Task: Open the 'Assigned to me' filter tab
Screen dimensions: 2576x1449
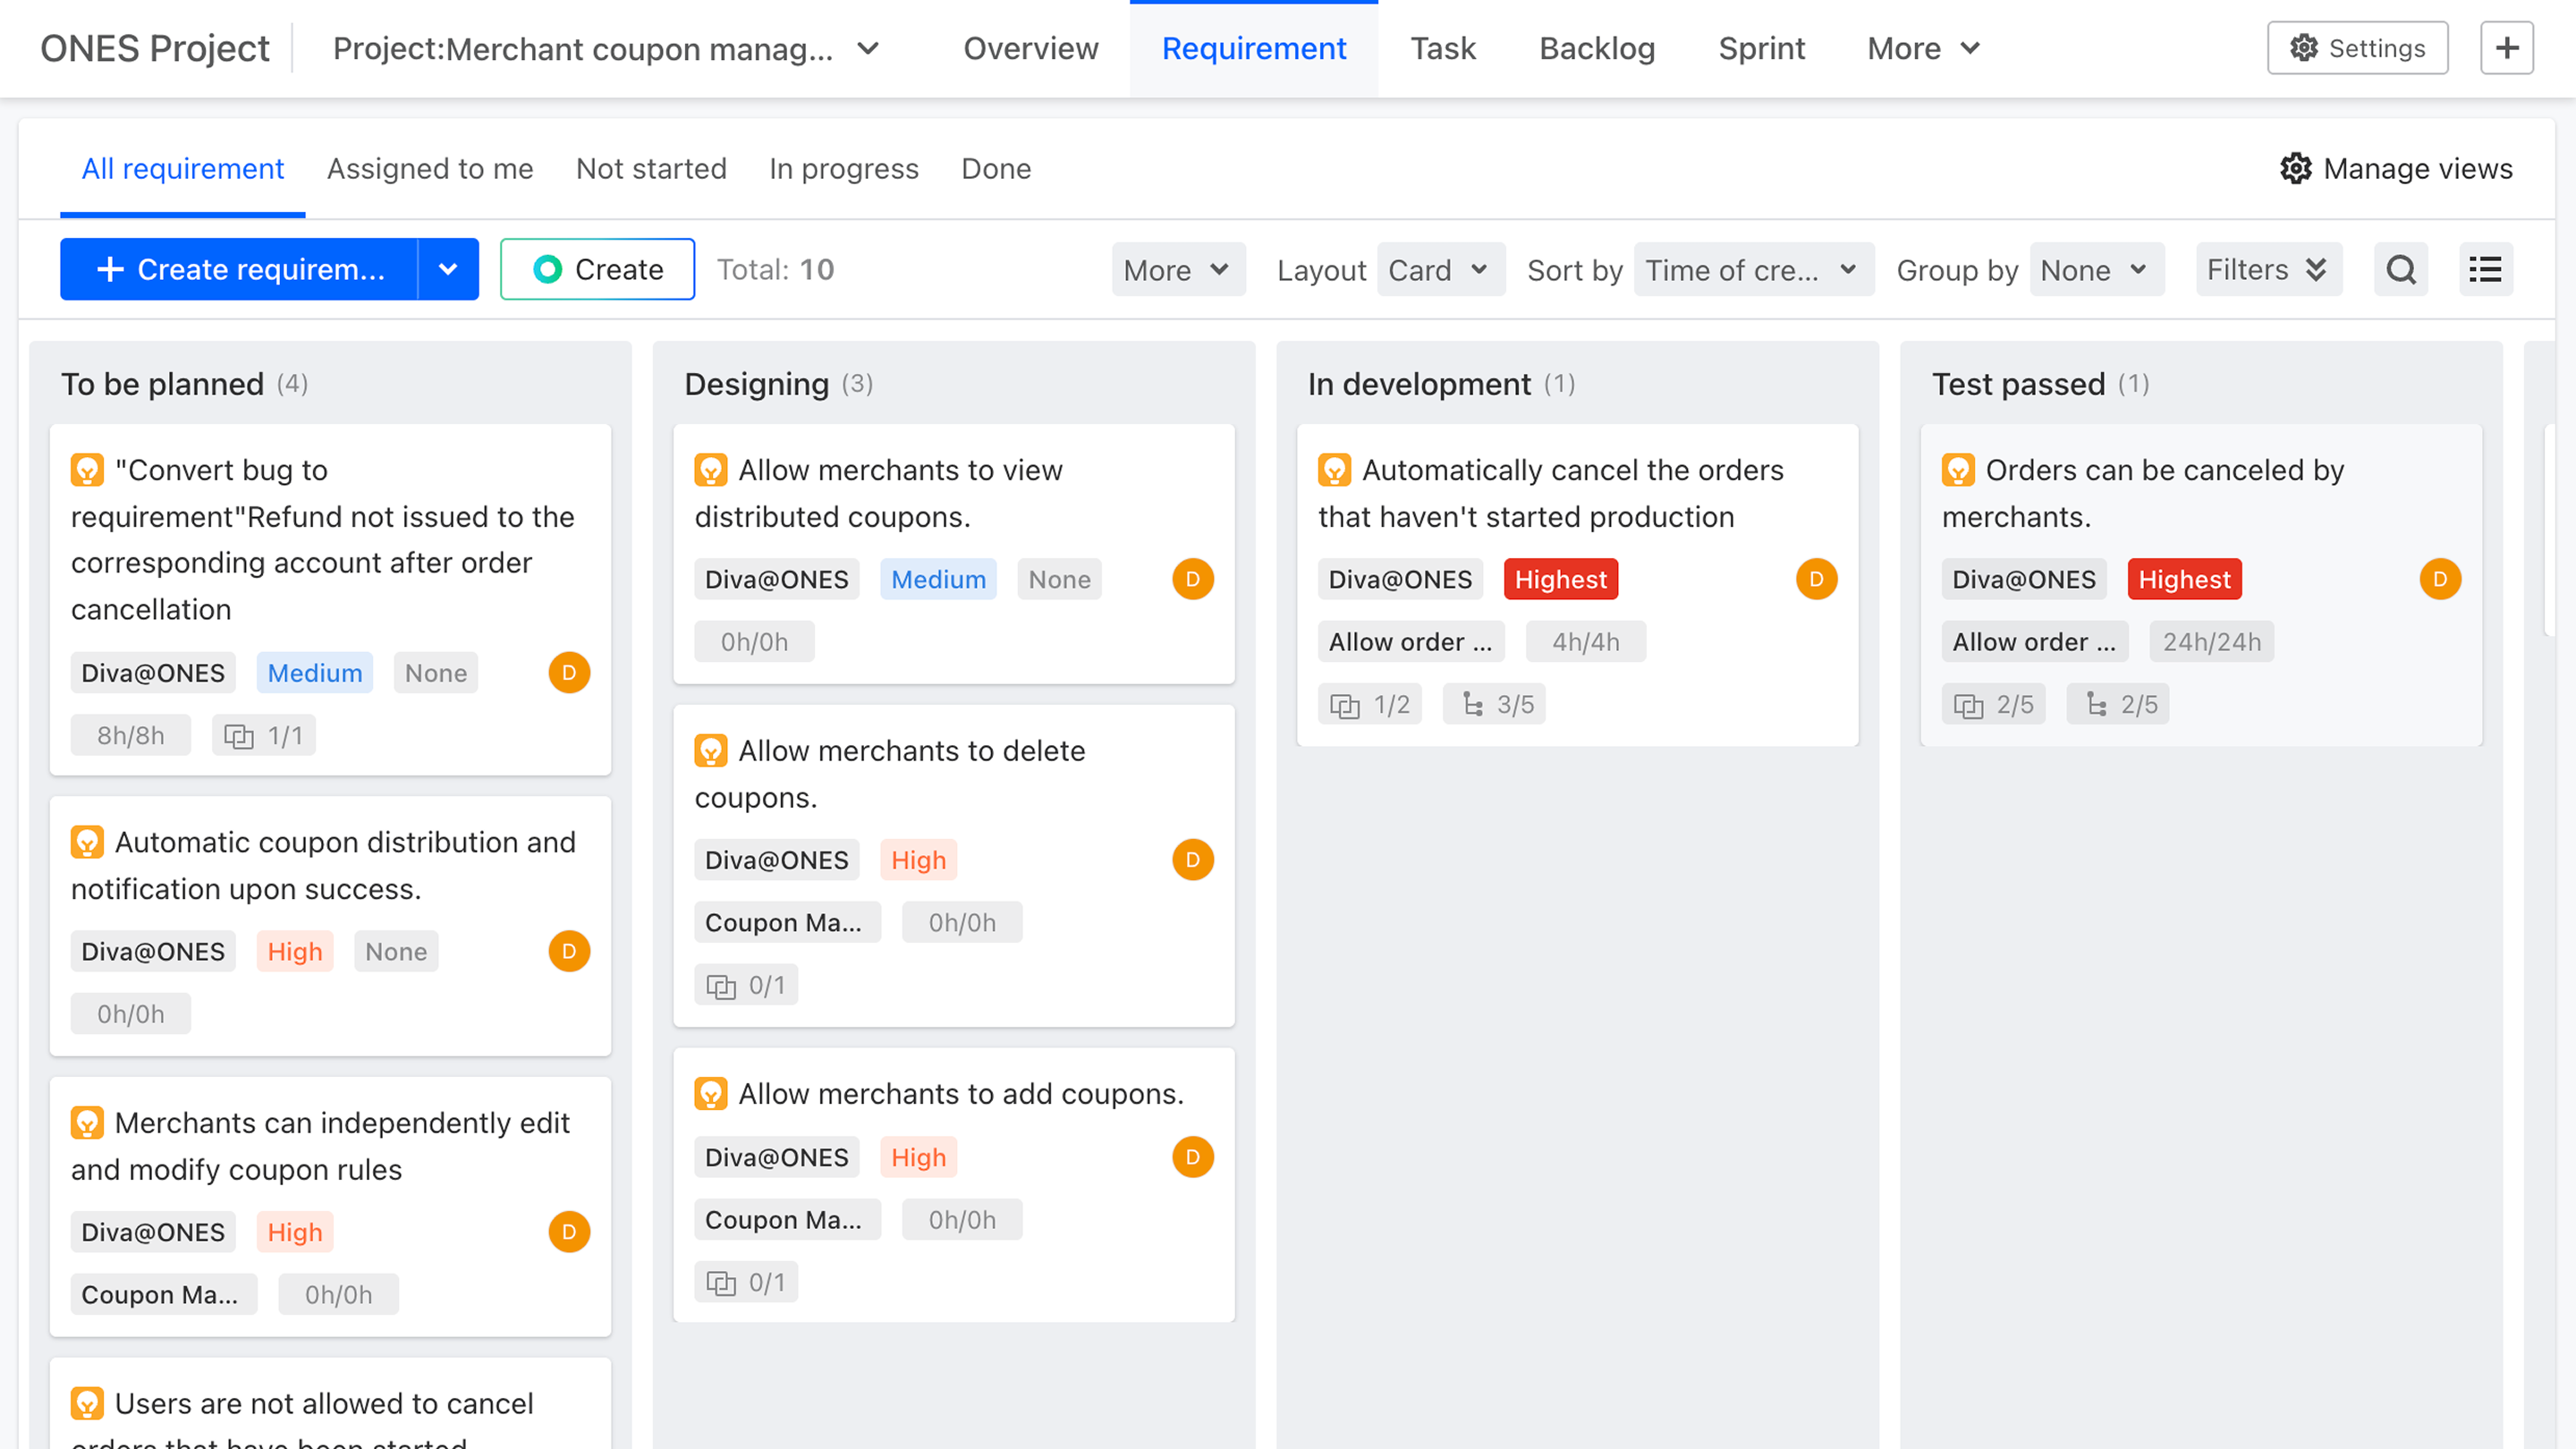Action: 430,168
